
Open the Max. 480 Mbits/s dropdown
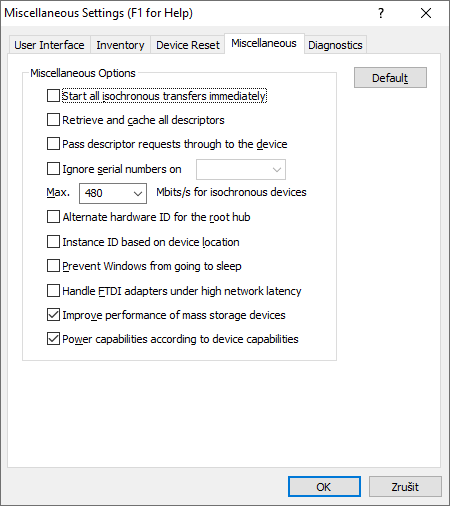(x=113, y=193)
